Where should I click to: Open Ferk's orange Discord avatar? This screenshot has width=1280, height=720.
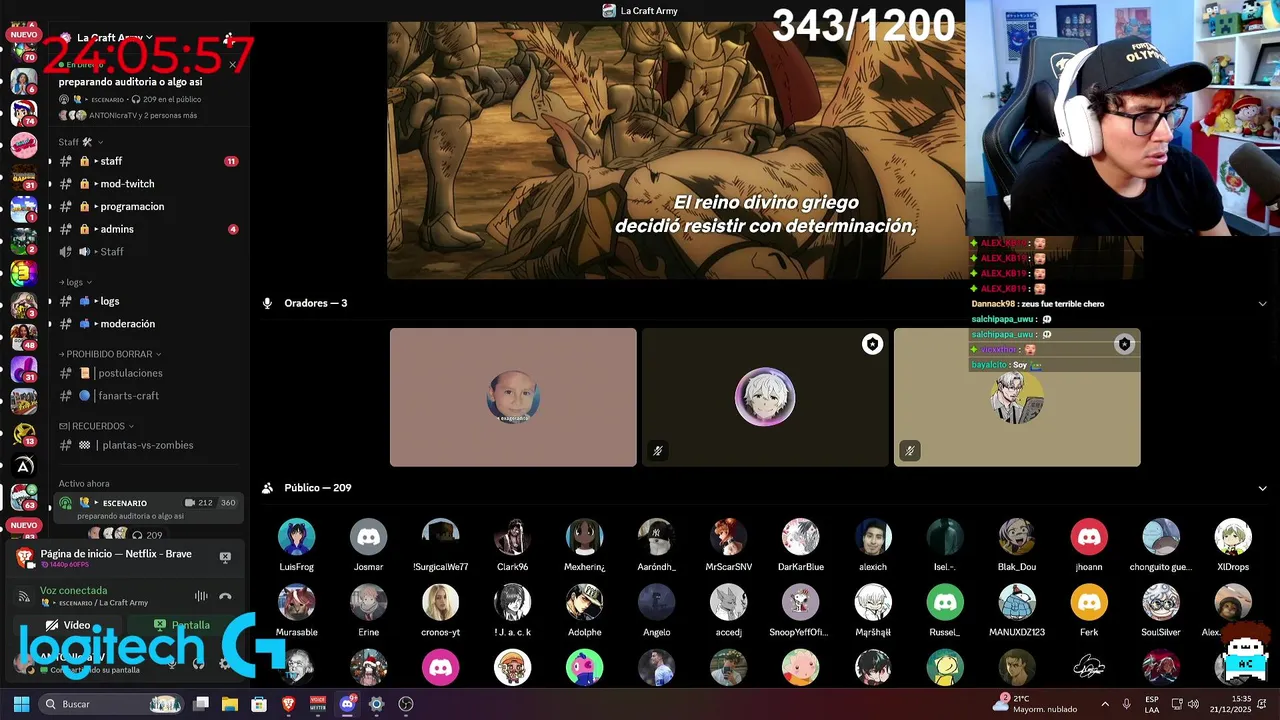[1089, 603]
